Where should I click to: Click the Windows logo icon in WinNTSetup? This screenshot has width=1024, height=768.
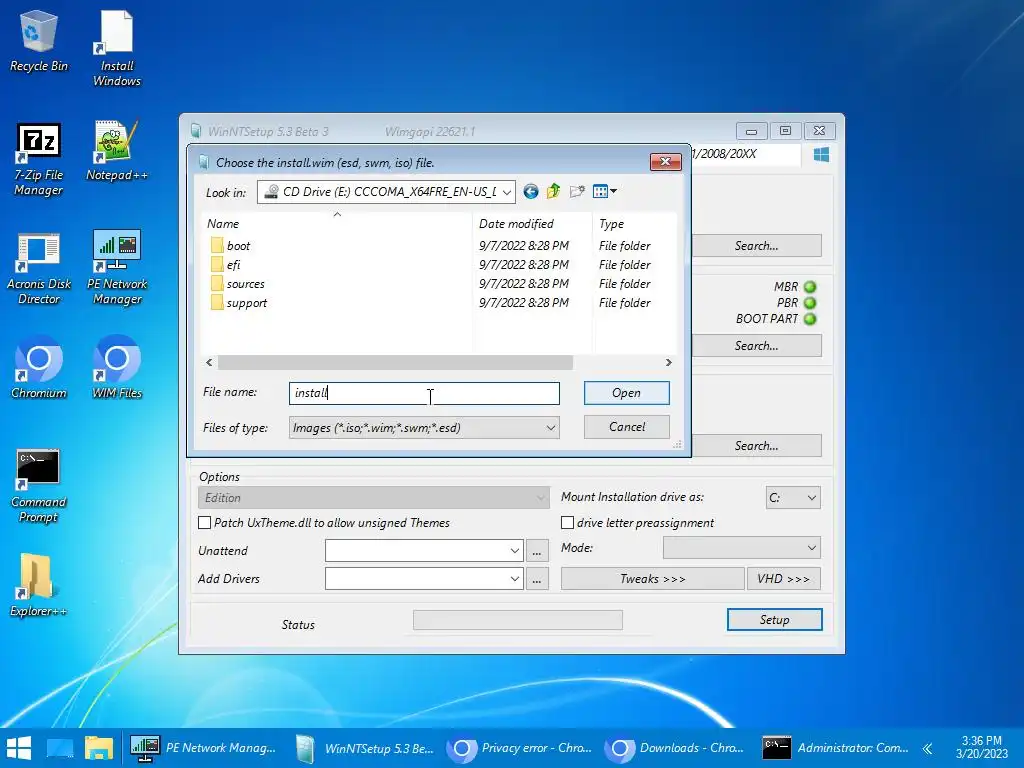coord(821,155)
